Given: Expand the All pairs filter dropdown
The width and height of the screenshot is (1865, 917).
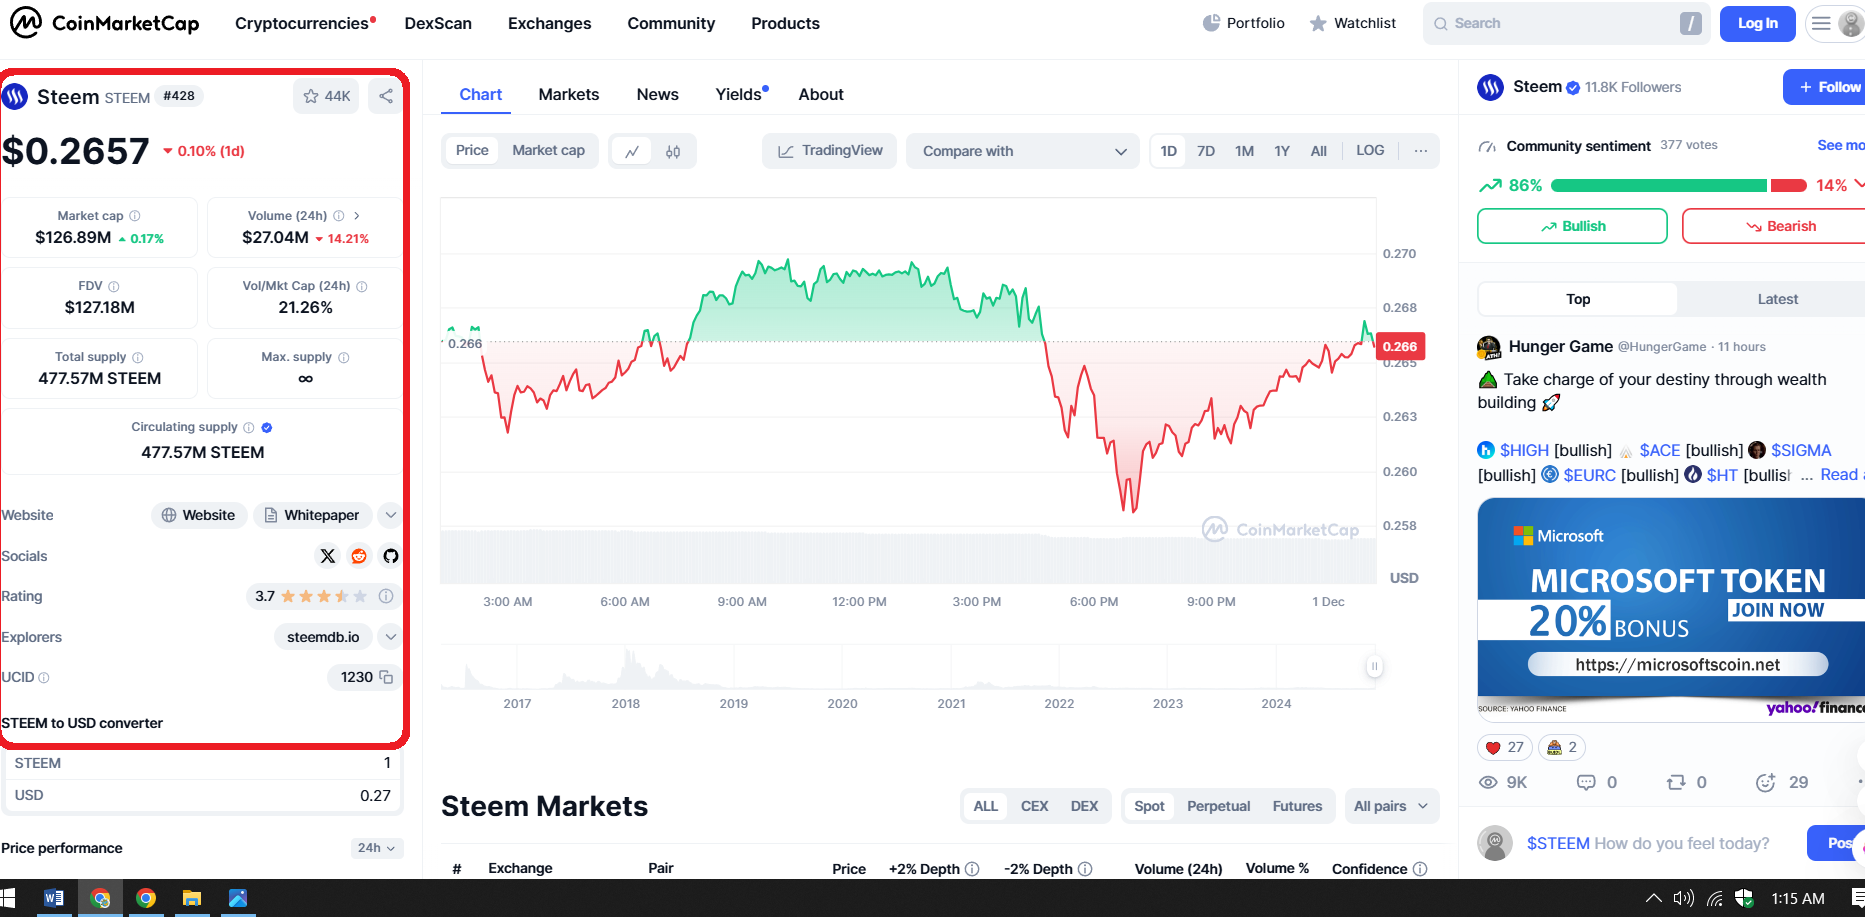Looking at the screenshot, I should click(1390, 806).
